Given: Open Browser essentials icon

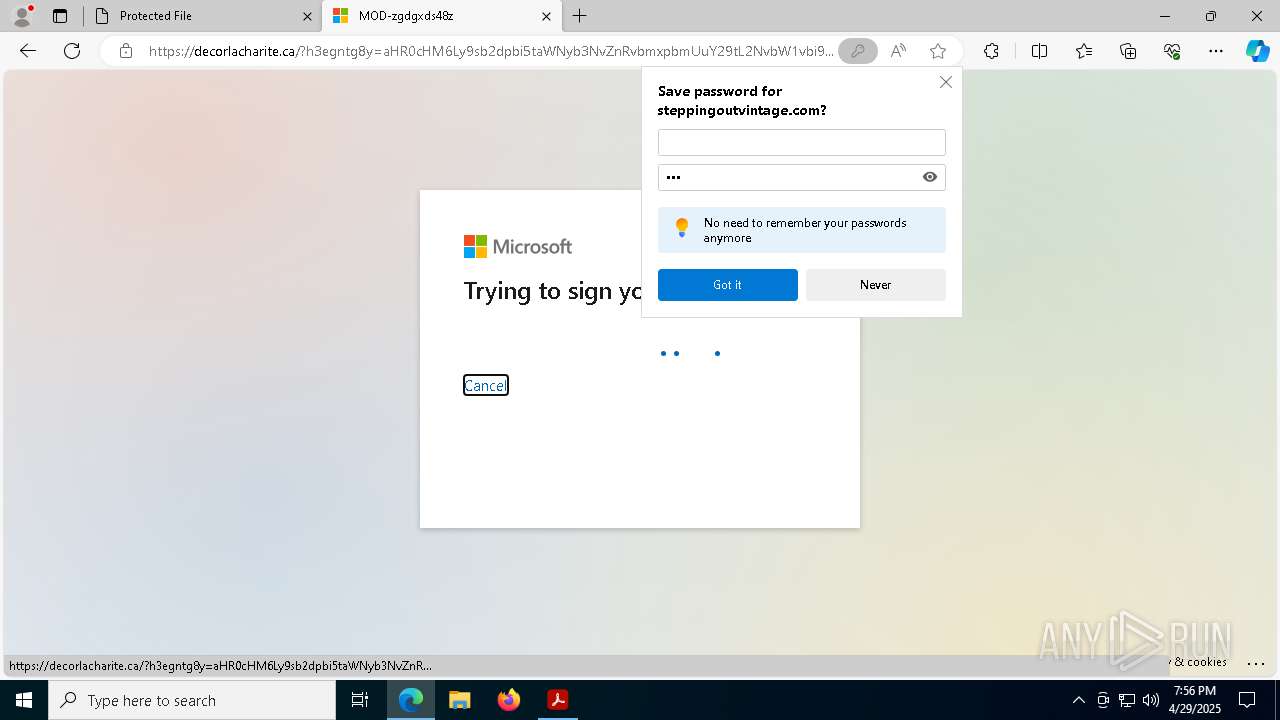Looking at the screenshot, I should pyautogui.click(x=1172, y=51).
